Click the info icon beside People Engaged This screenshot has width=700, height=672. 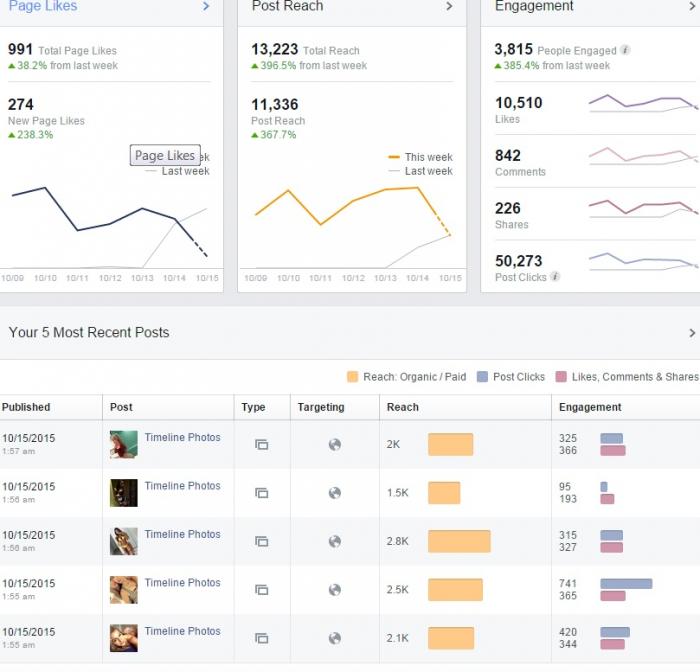pos(625,50)
